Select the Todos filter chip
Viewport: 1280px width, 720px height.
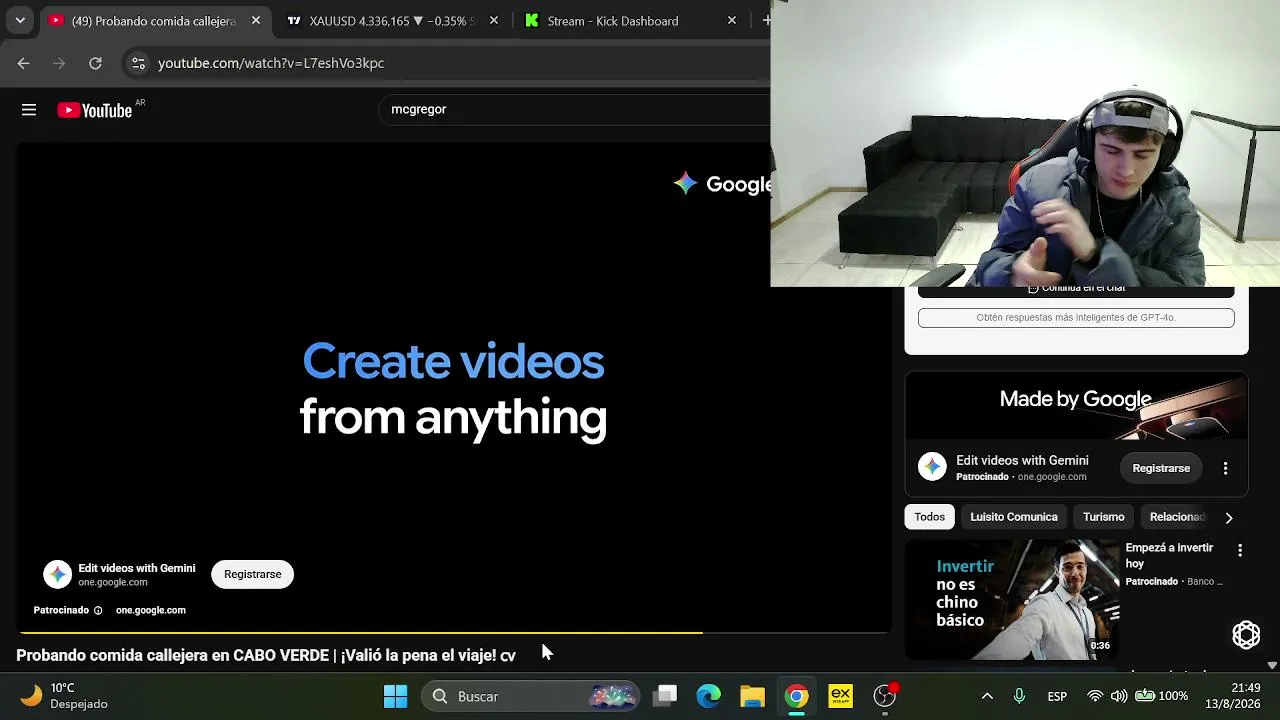coord(929,517)
